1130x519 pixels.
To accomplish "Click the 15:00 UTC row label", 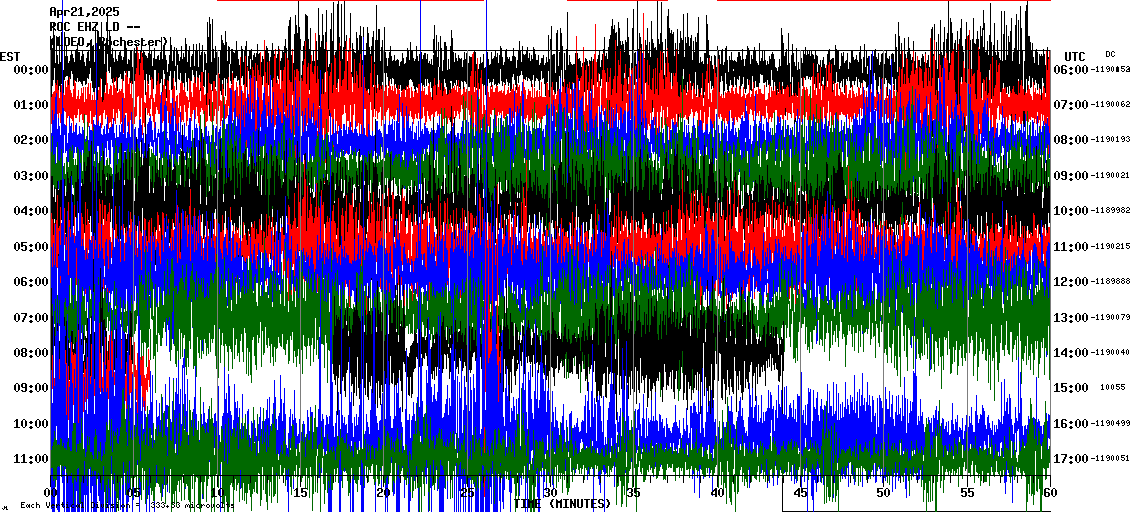I will coord(1070,388).
